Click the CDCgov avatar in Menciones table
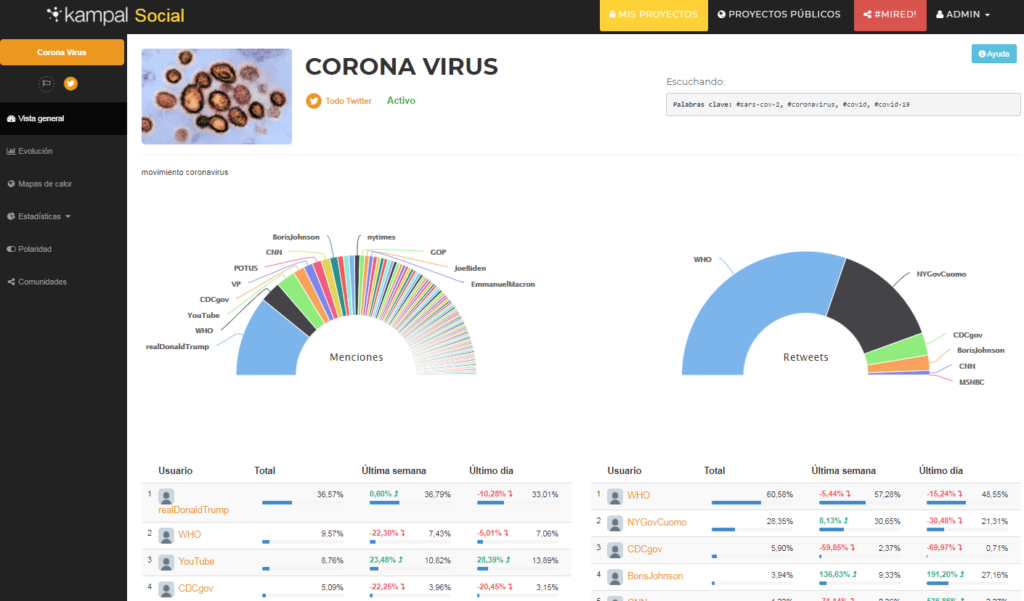The width and height of the screenshot is (1024, 601). pos(166,589)
